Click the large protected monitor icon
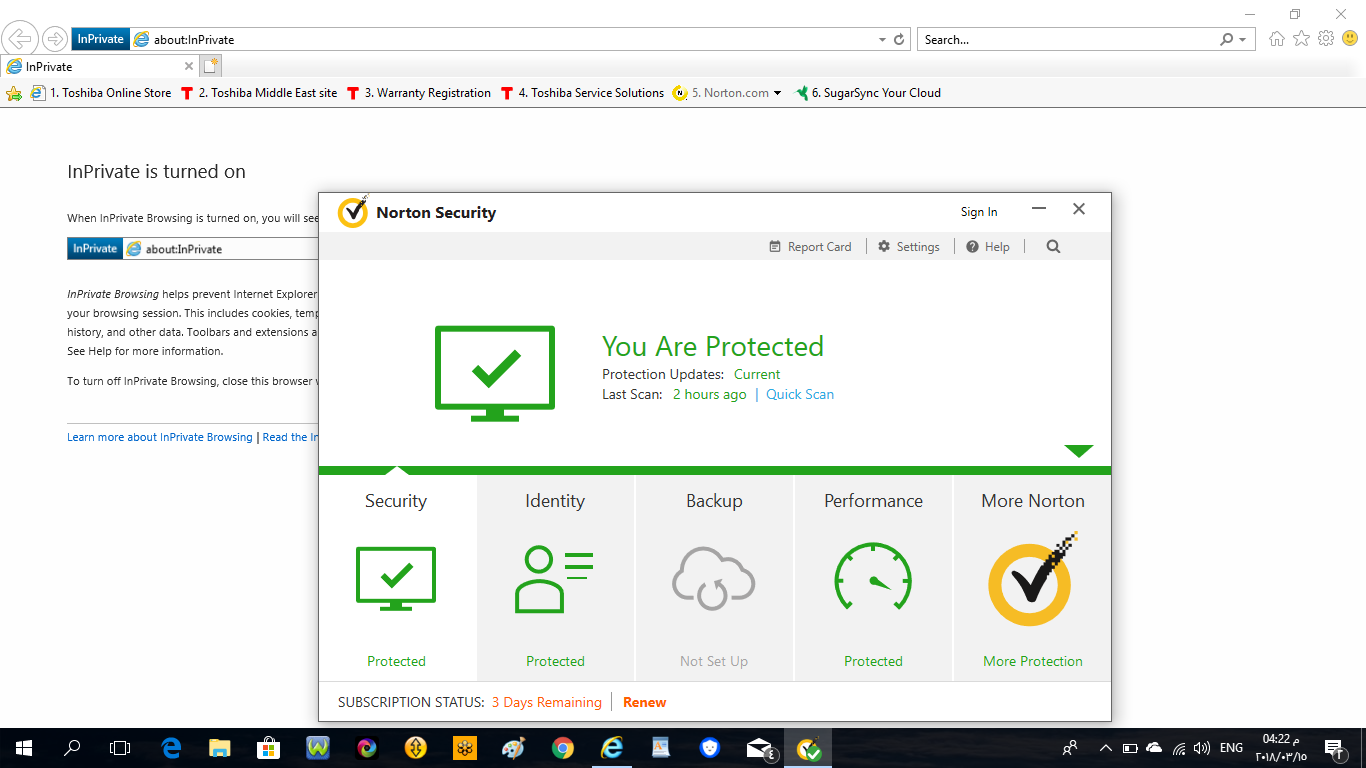Viewport: 1366px width, 768px height. (x=495, y=372)
